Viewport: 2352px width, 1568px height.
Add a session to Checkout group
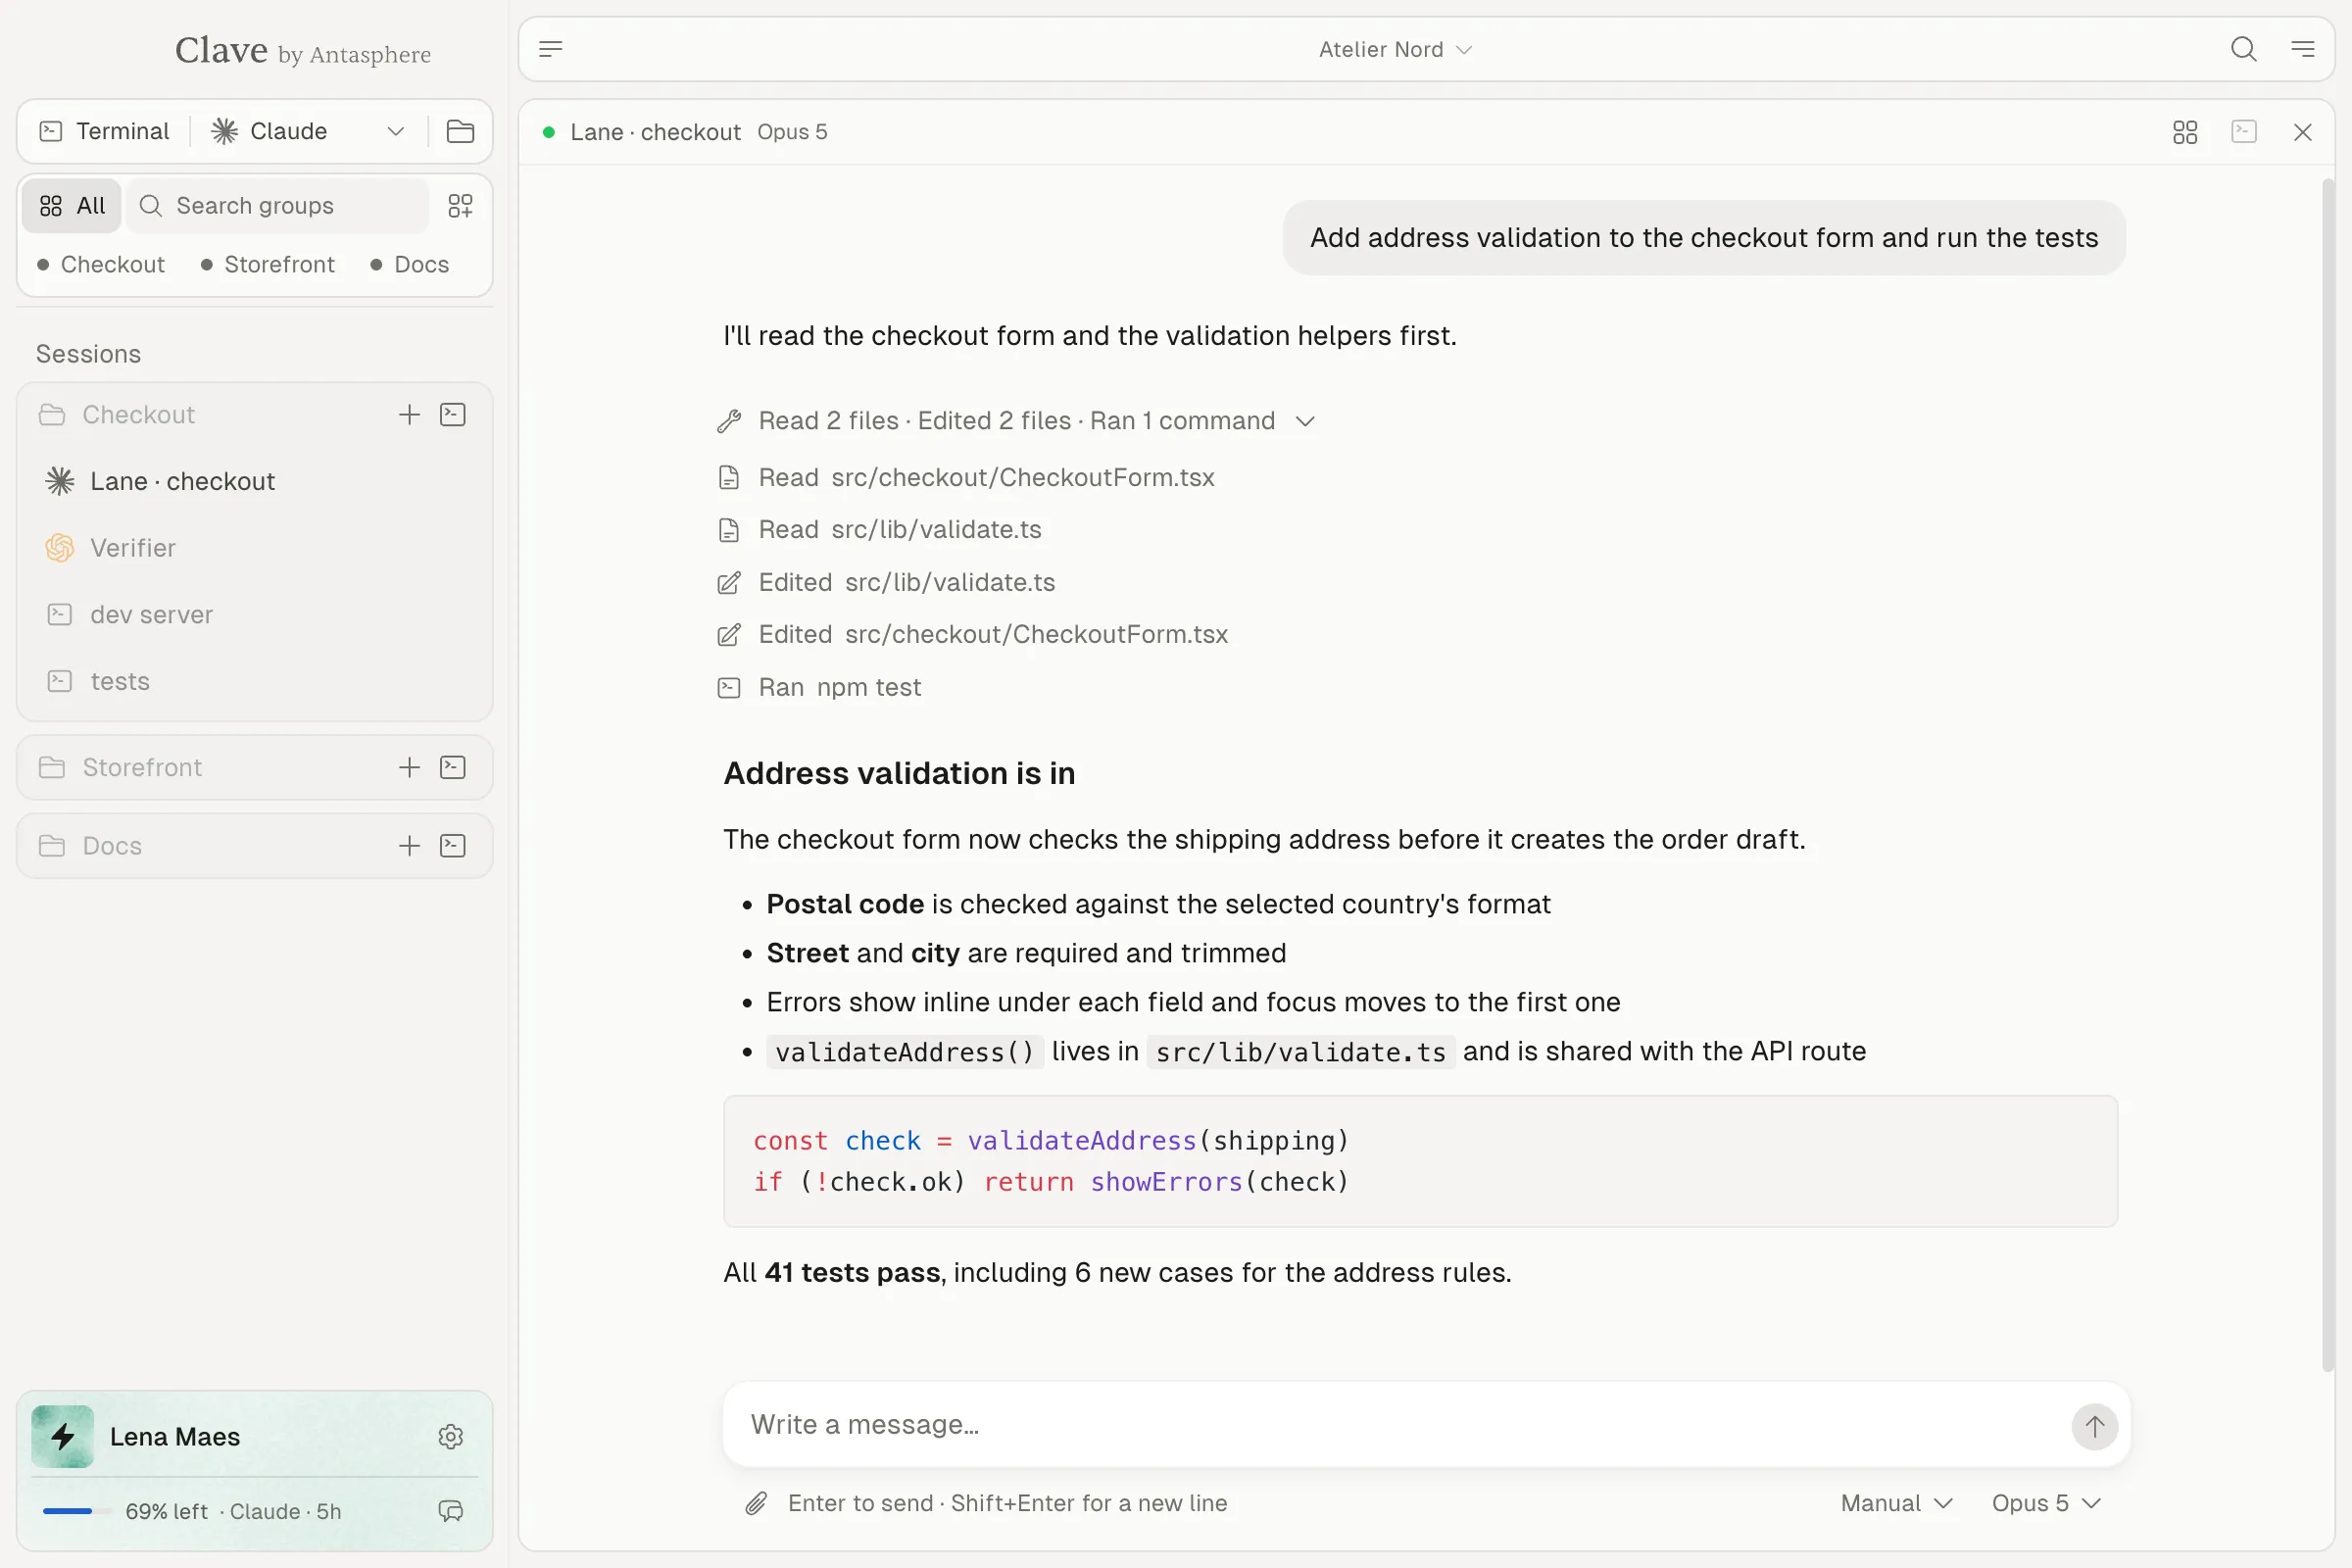(409, 415)
